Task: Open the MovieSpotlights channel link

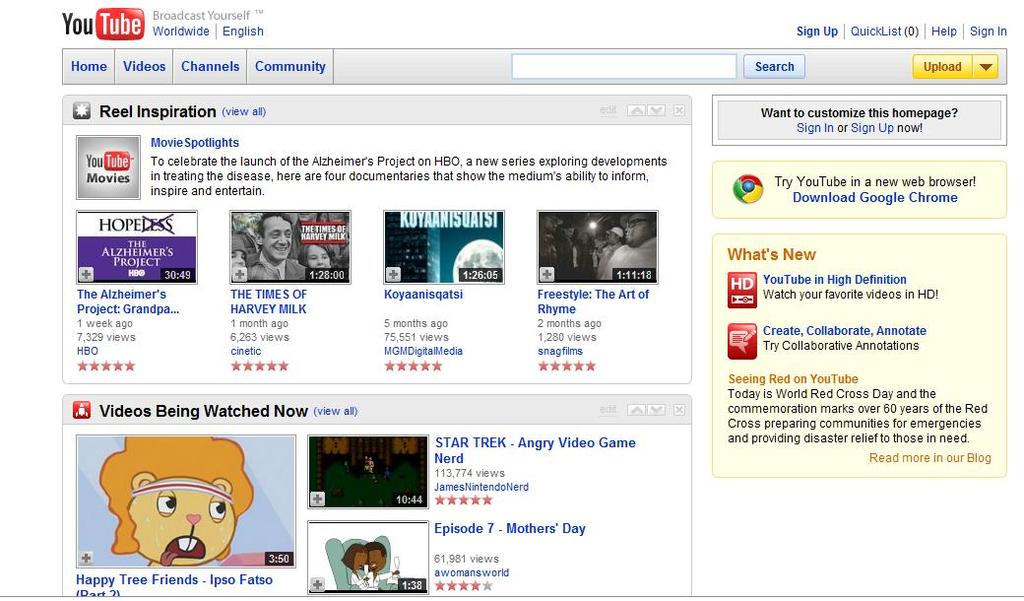Action: pyautogui.click(x=195, y=142)
